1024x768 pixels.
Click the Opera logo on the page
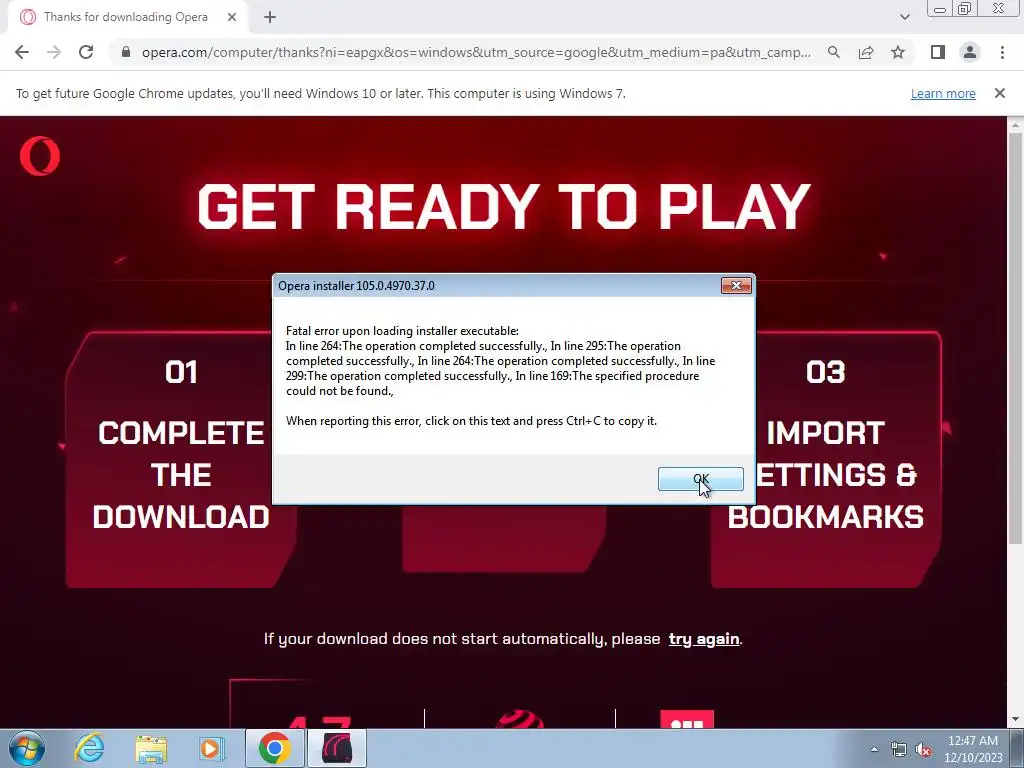pyautogui.click(x=40, y=156)
